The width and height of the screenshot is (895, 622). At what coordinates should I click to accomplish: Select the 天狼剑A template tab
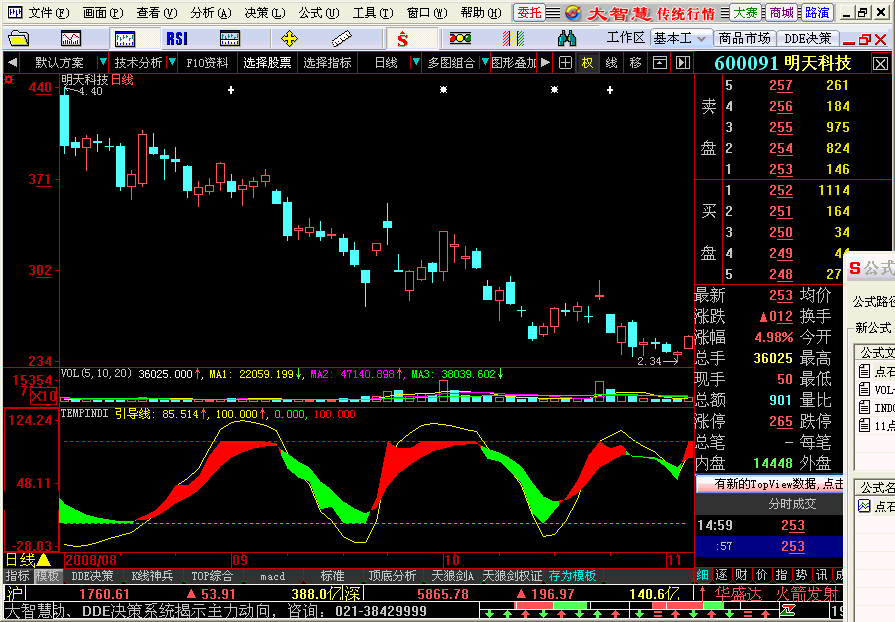[452, 576]
